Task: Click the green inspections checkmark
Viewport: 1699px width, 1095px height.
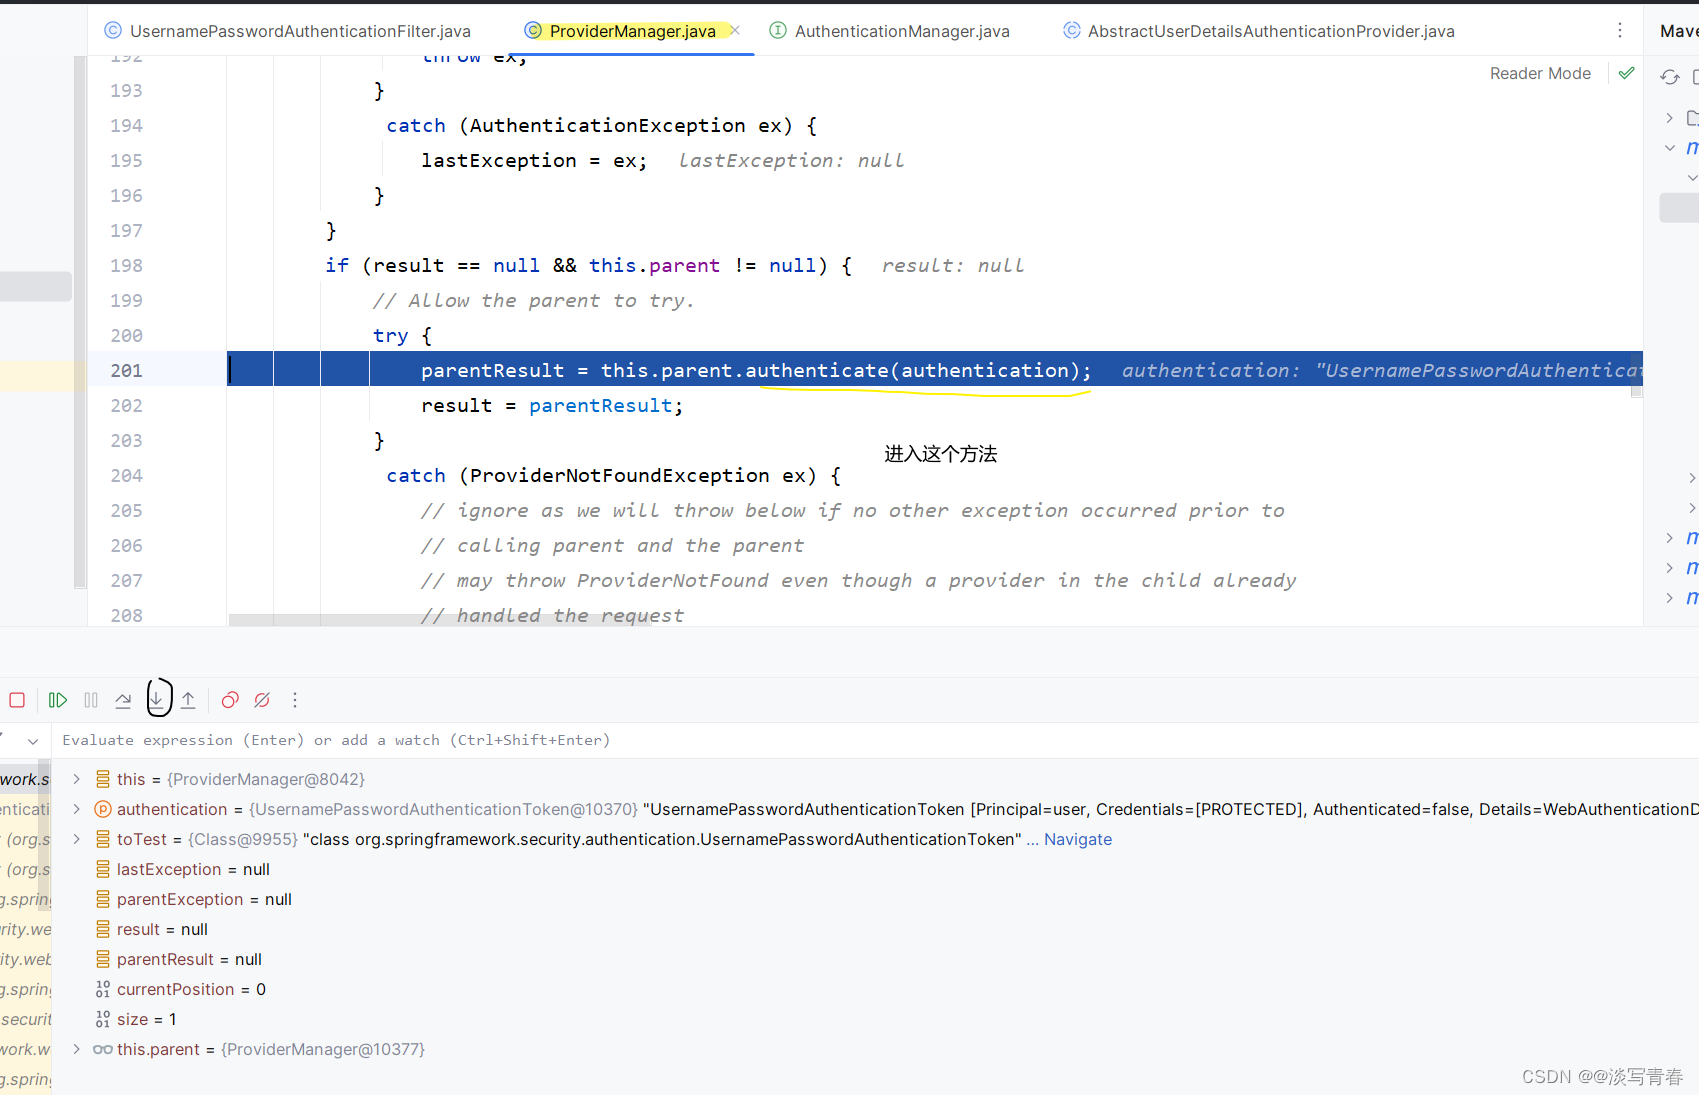Action: click(1625, 73)
